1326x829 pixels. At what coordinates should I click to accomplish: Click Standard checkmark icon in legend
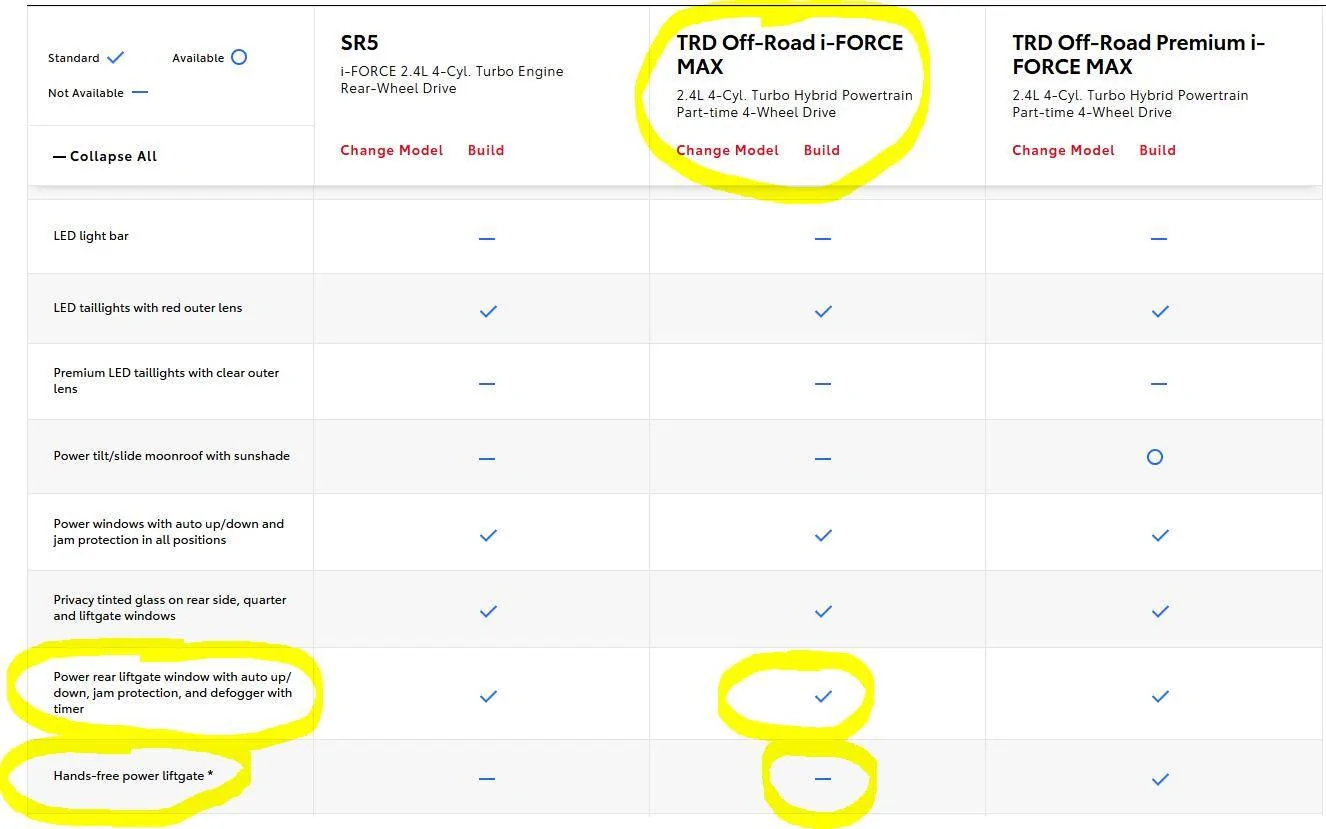(x=116, y=58)
